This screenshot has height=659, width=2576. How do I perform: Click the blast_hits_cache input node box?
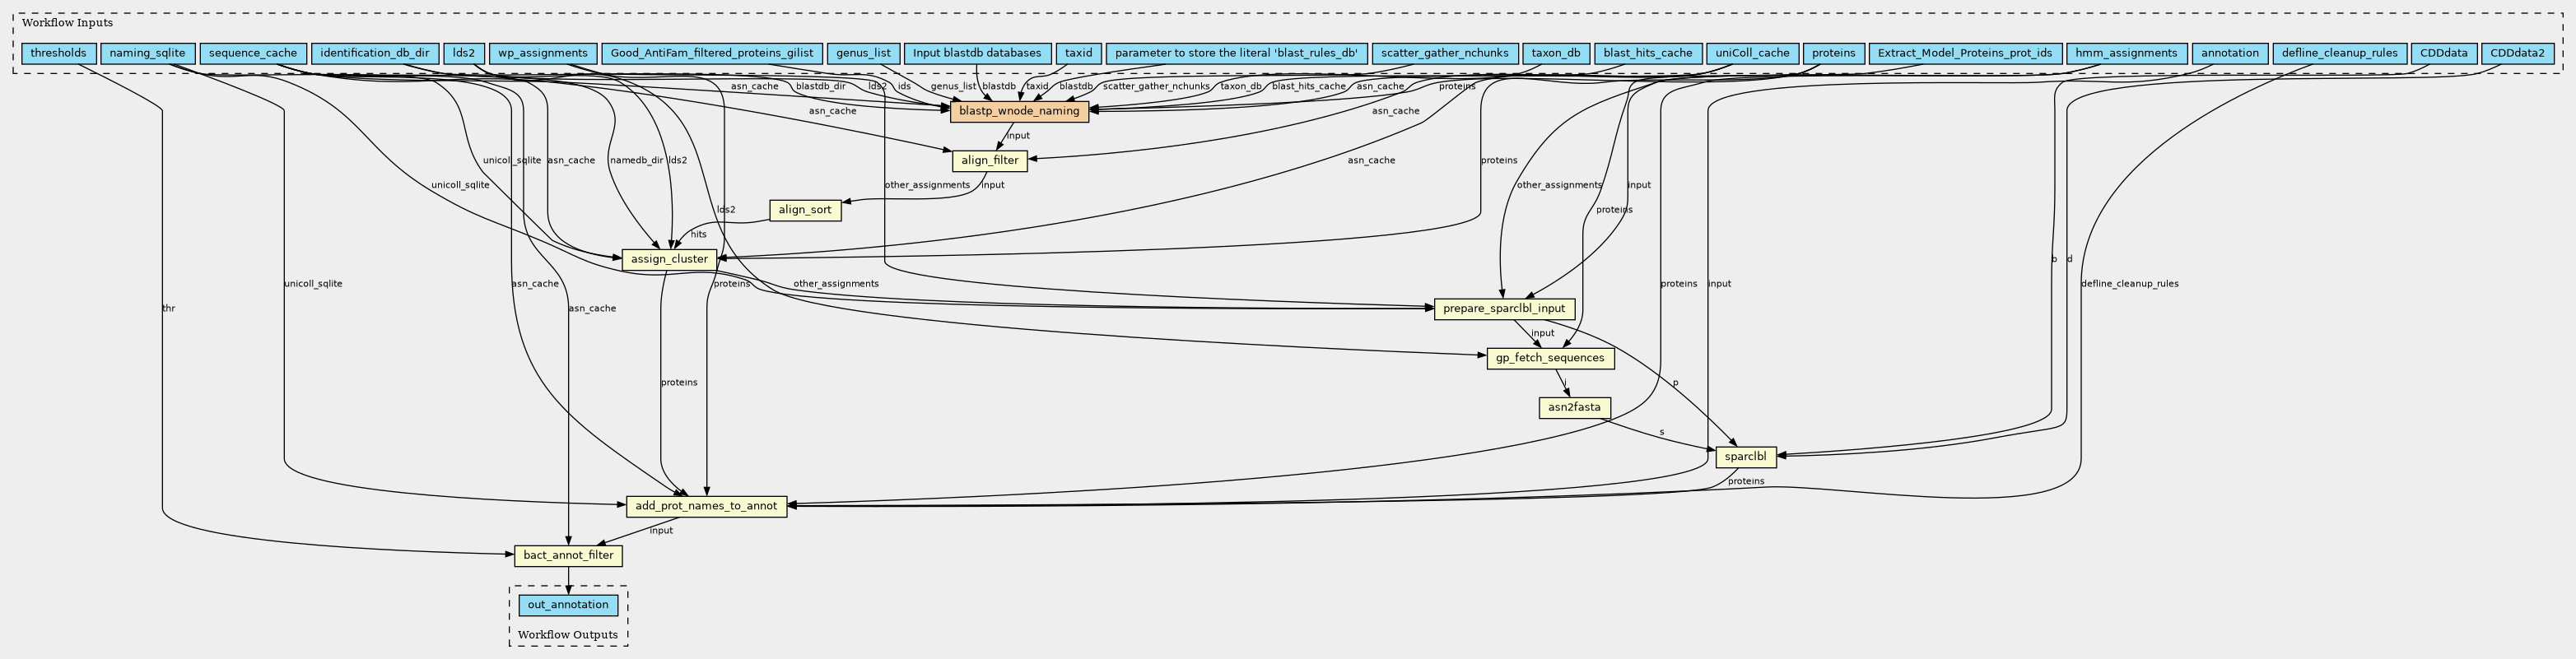[1648, 53]
